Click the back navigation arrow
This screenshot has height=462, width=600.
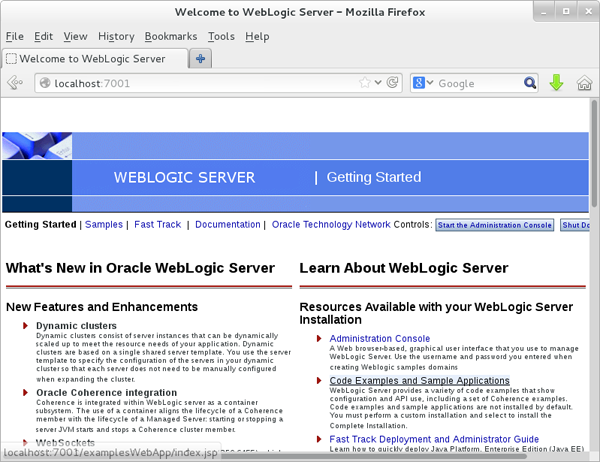click(15, 83)
